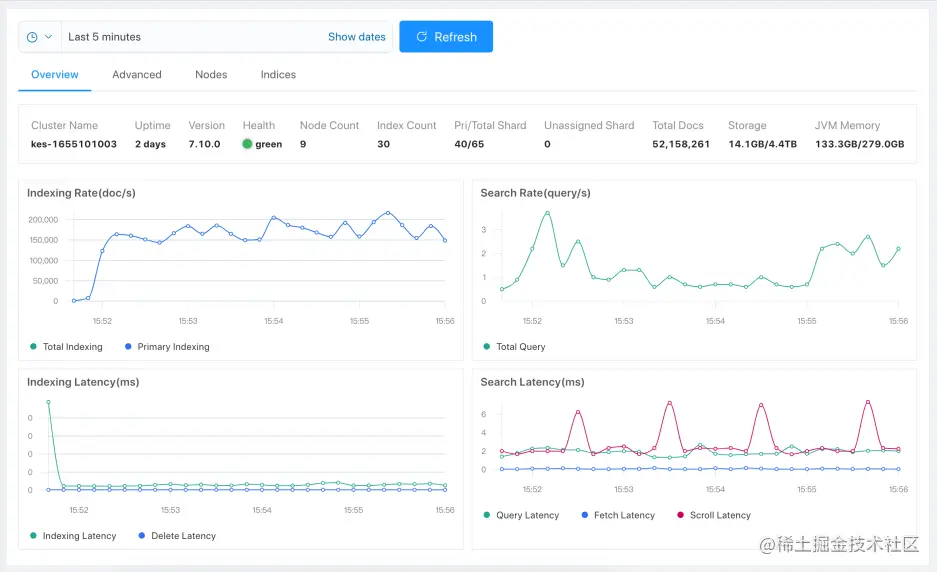Screen dimensions: 937x572
Task: Click the Pri/Total Shard value 40/65
Action: (469, 144)
